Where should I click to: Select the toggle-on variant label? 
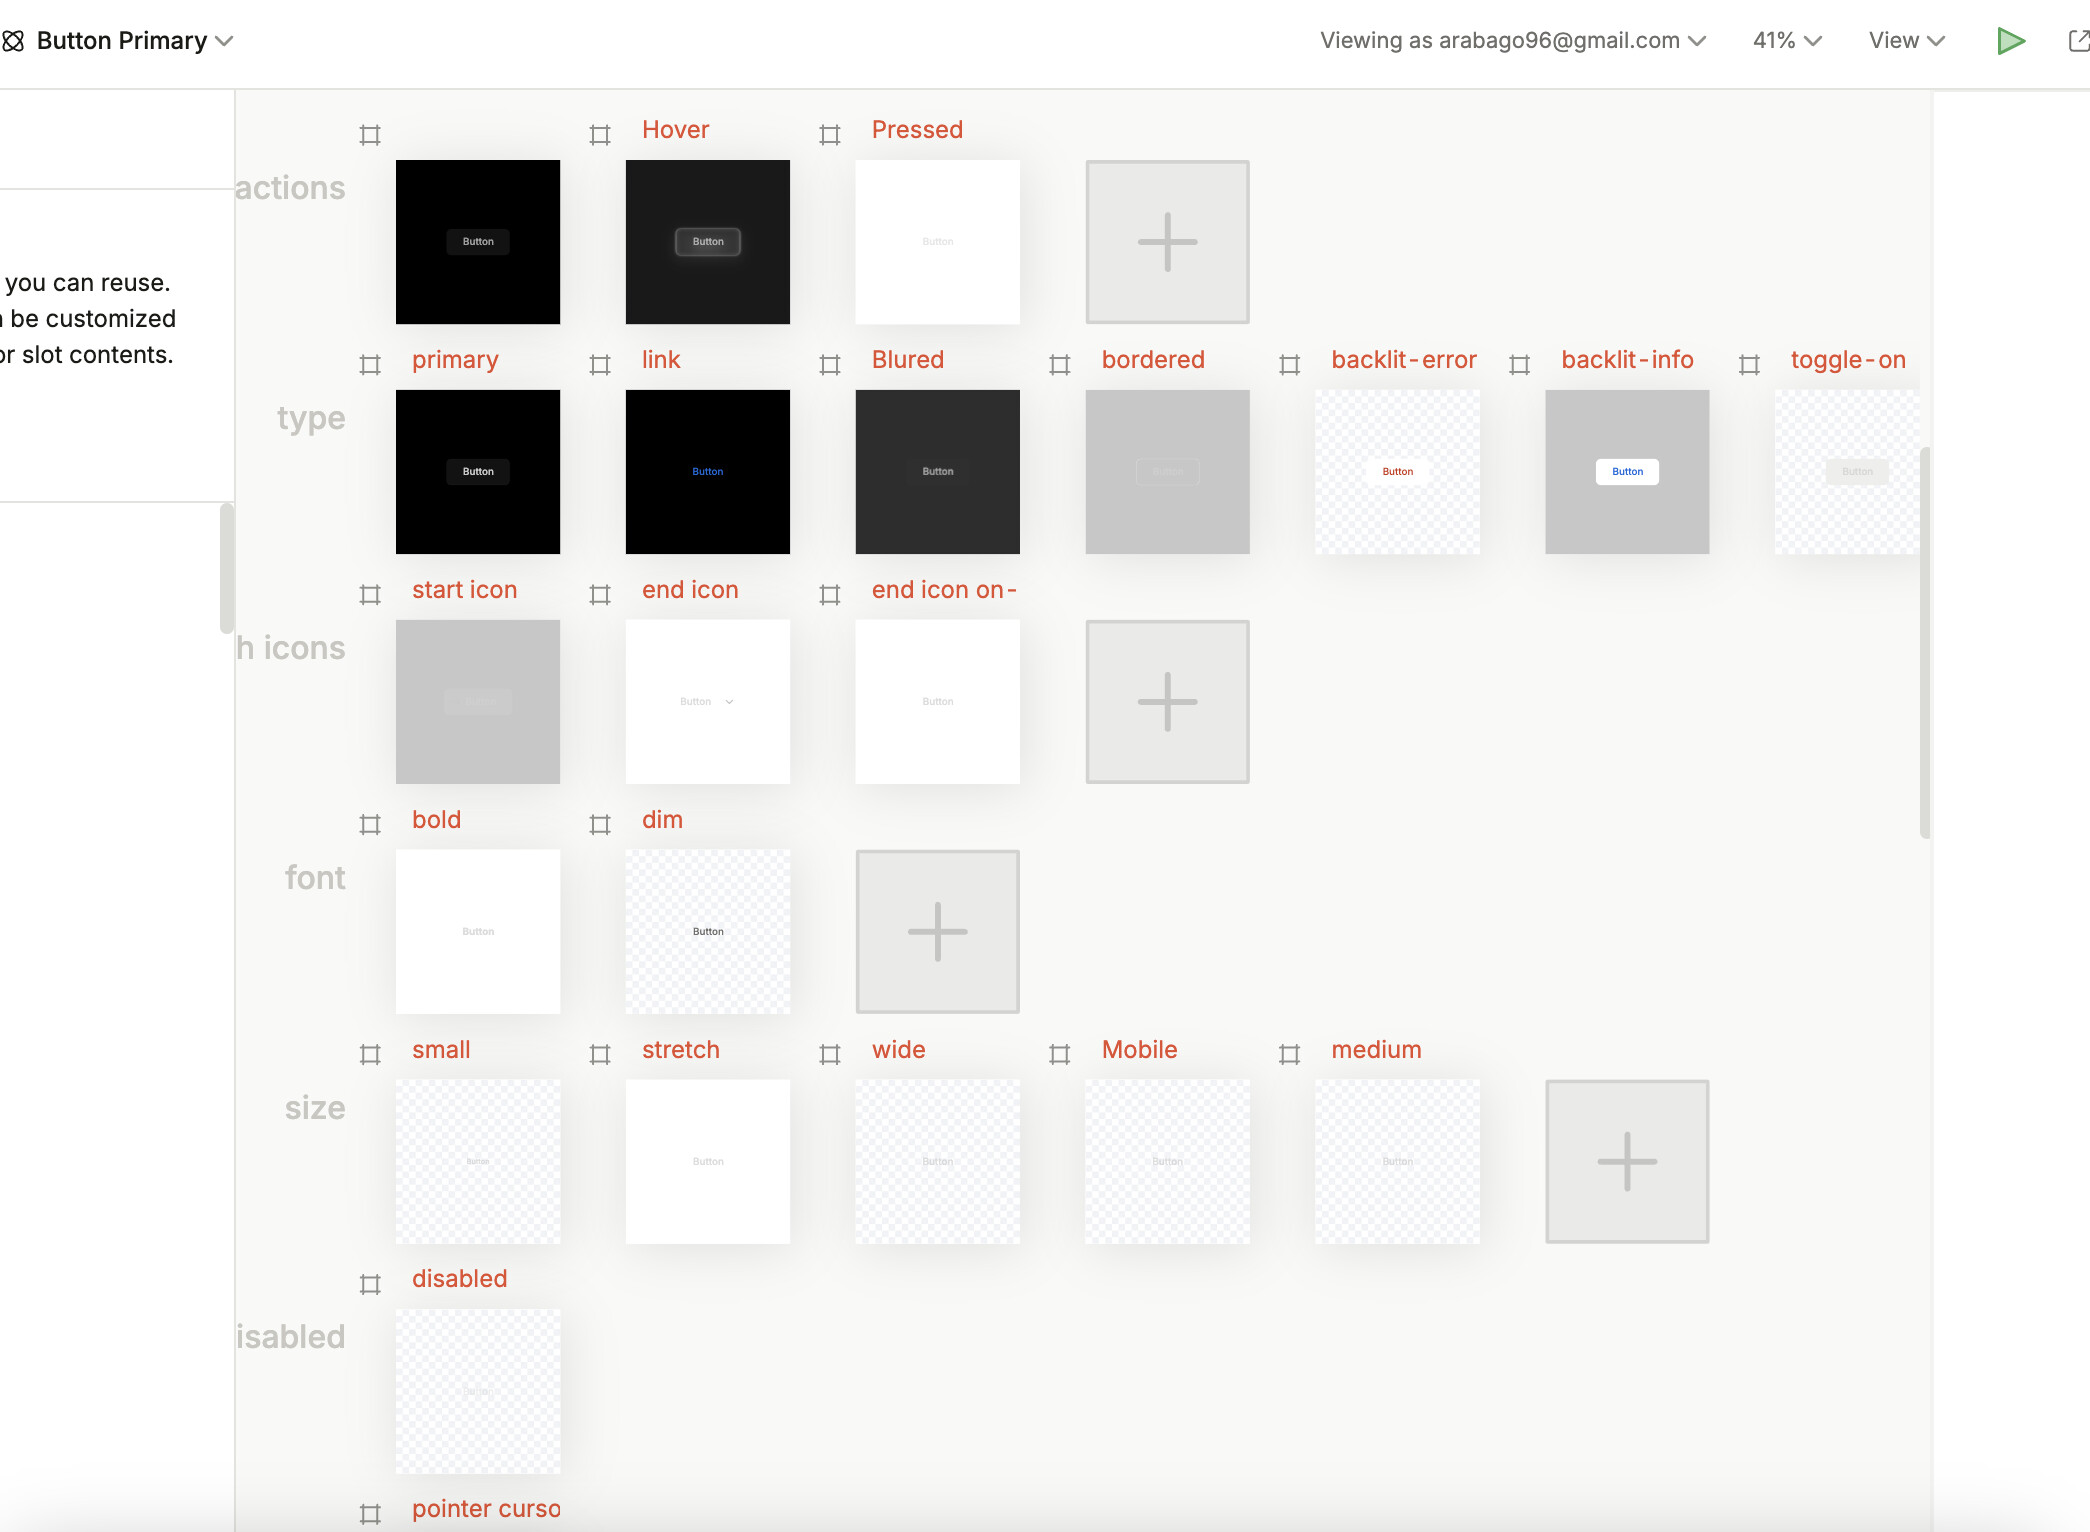[1847, 360]
